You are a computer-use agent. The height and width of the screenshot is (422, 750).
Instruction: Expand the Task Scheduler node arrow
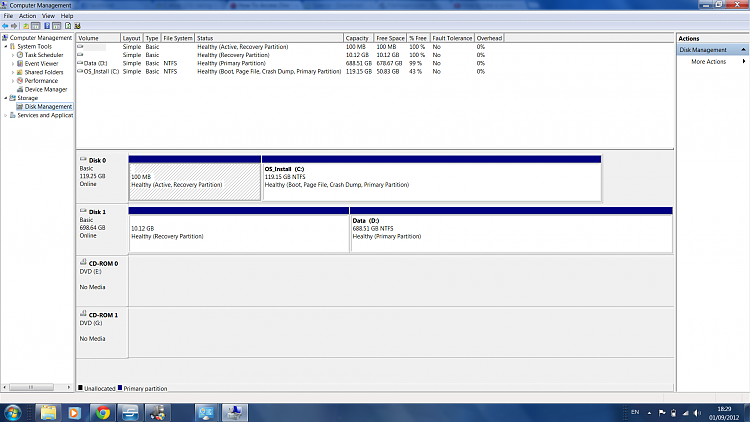click(x=13, y=55)
